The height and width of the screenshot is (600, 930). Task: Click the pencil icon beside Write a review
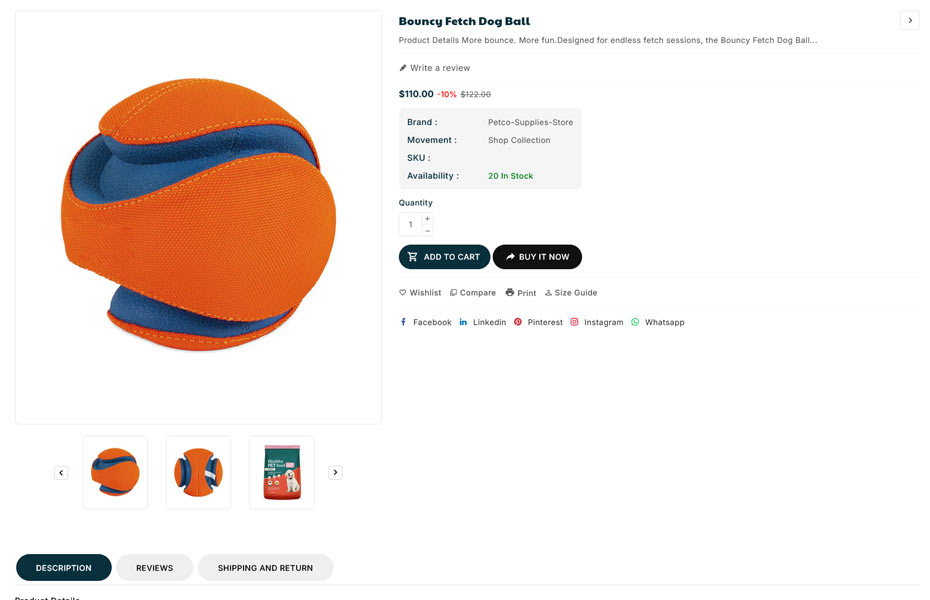tap(403, 68)
